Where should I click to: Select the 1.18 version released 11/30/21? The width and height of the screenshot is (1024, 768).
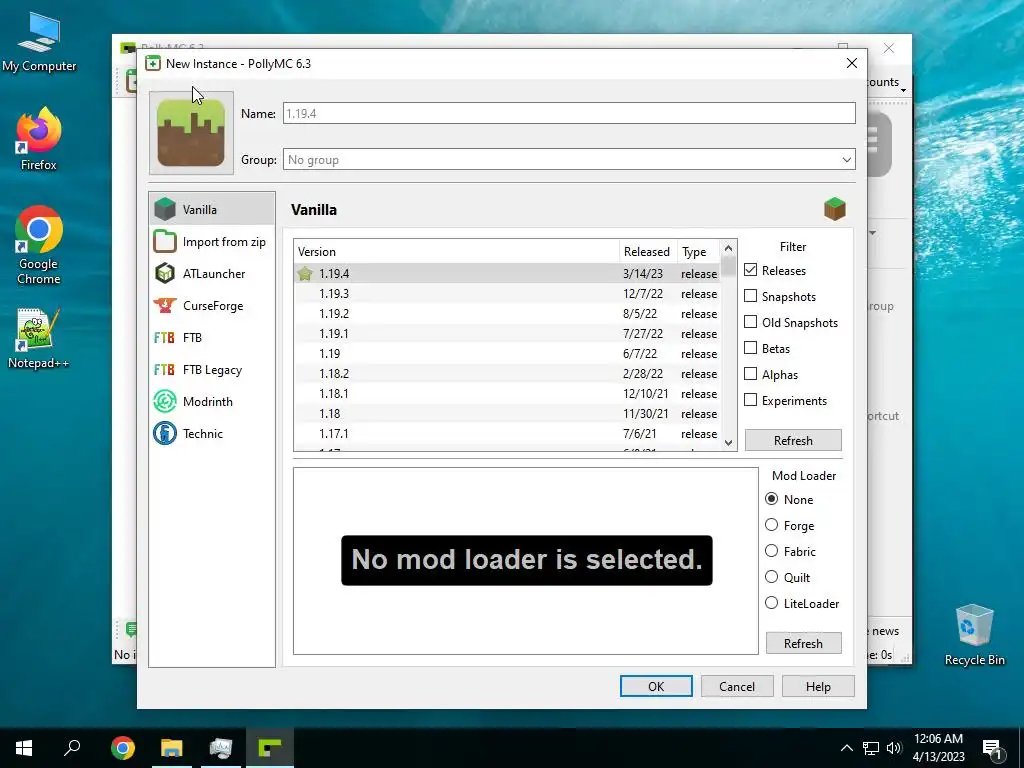coord(507,413)
